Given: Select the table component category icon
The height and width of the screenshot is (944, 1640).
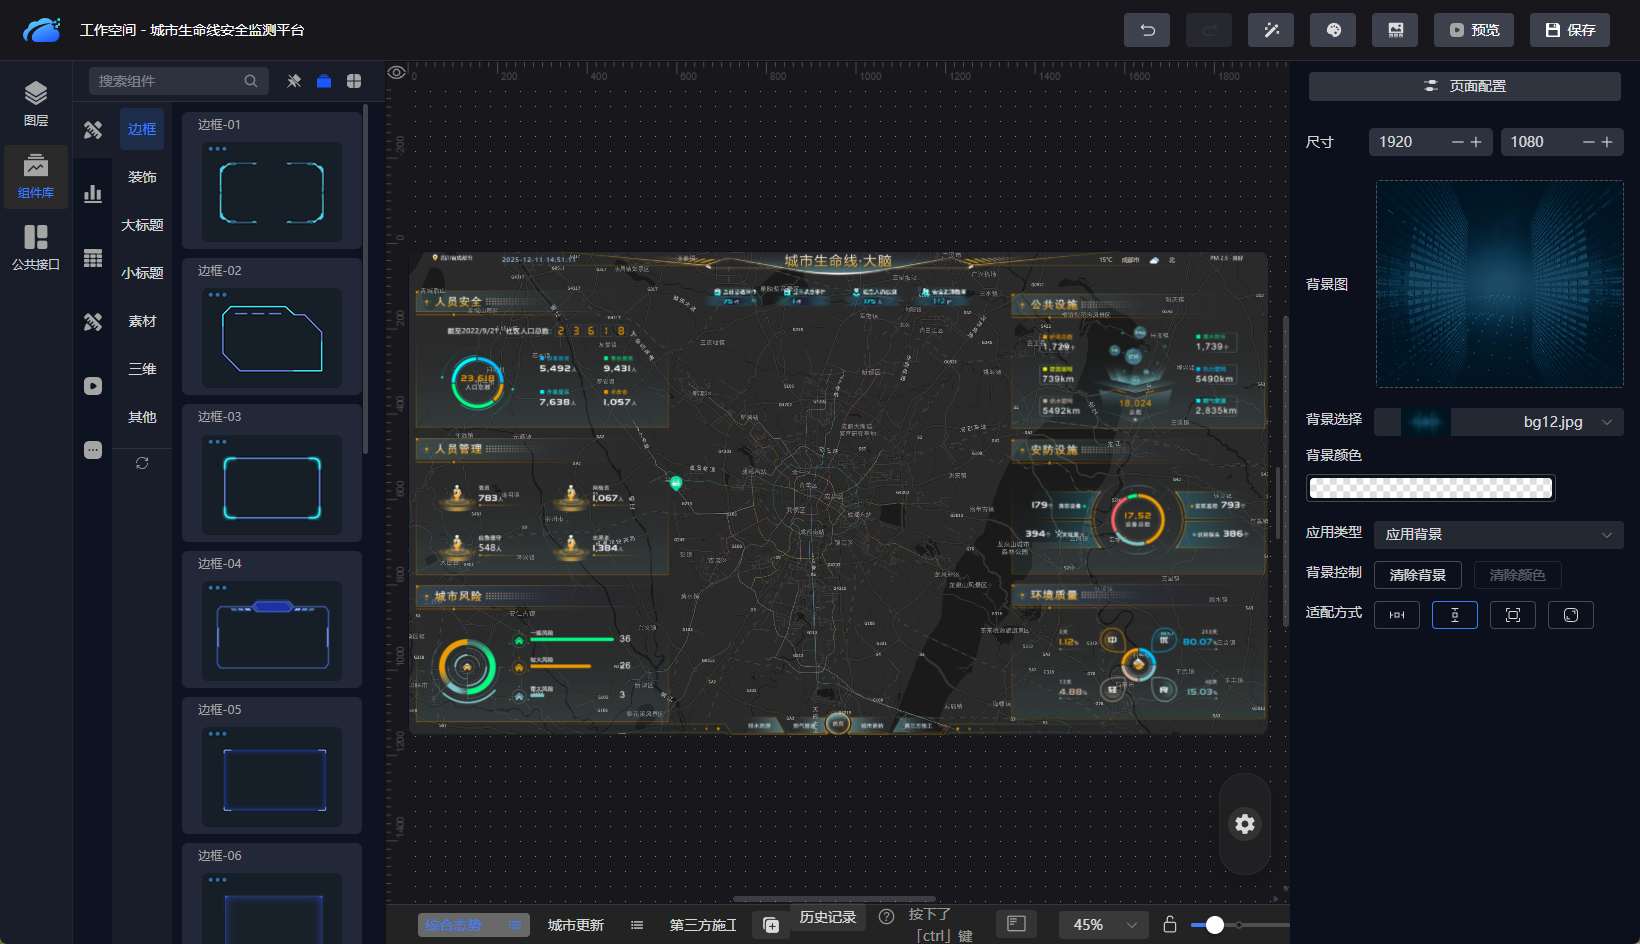Looking at the screenshot, I should (93, 258).
